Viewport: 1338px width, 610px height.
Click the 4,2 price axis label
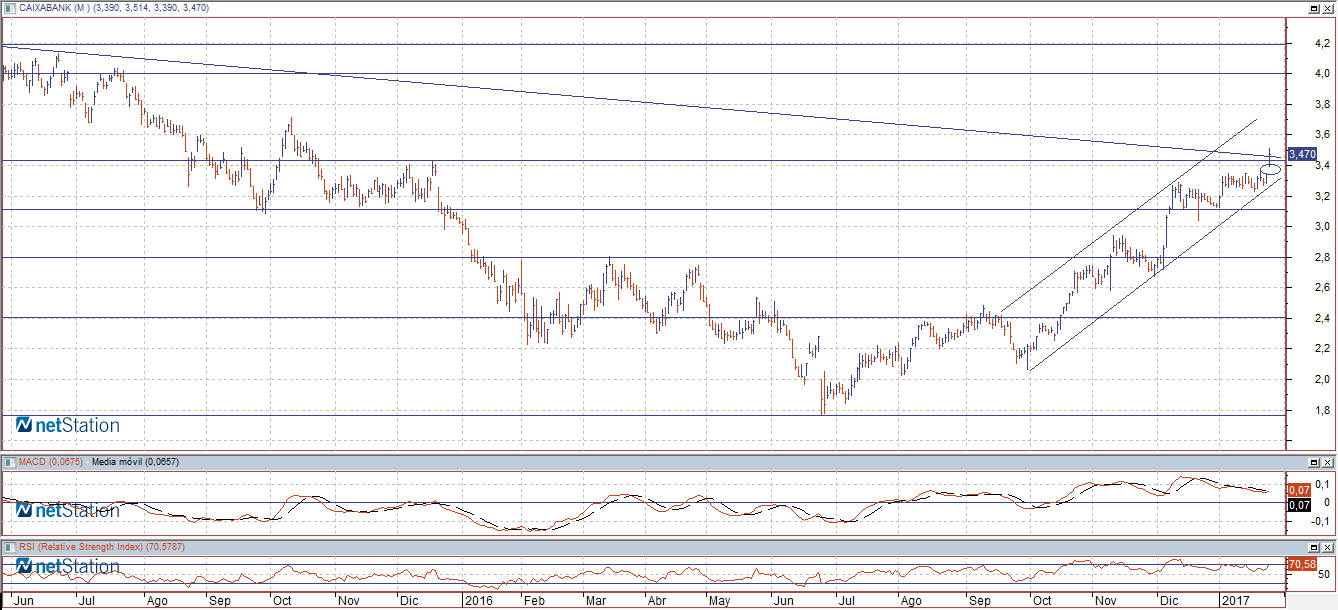pos(1322,44)
